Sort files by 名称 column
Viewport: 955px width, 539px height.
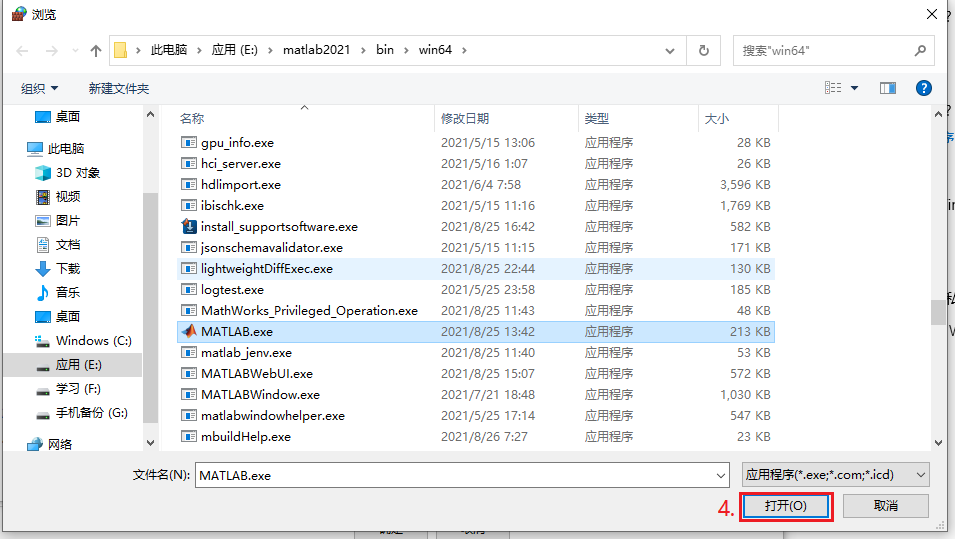click(x=192, y=119)
